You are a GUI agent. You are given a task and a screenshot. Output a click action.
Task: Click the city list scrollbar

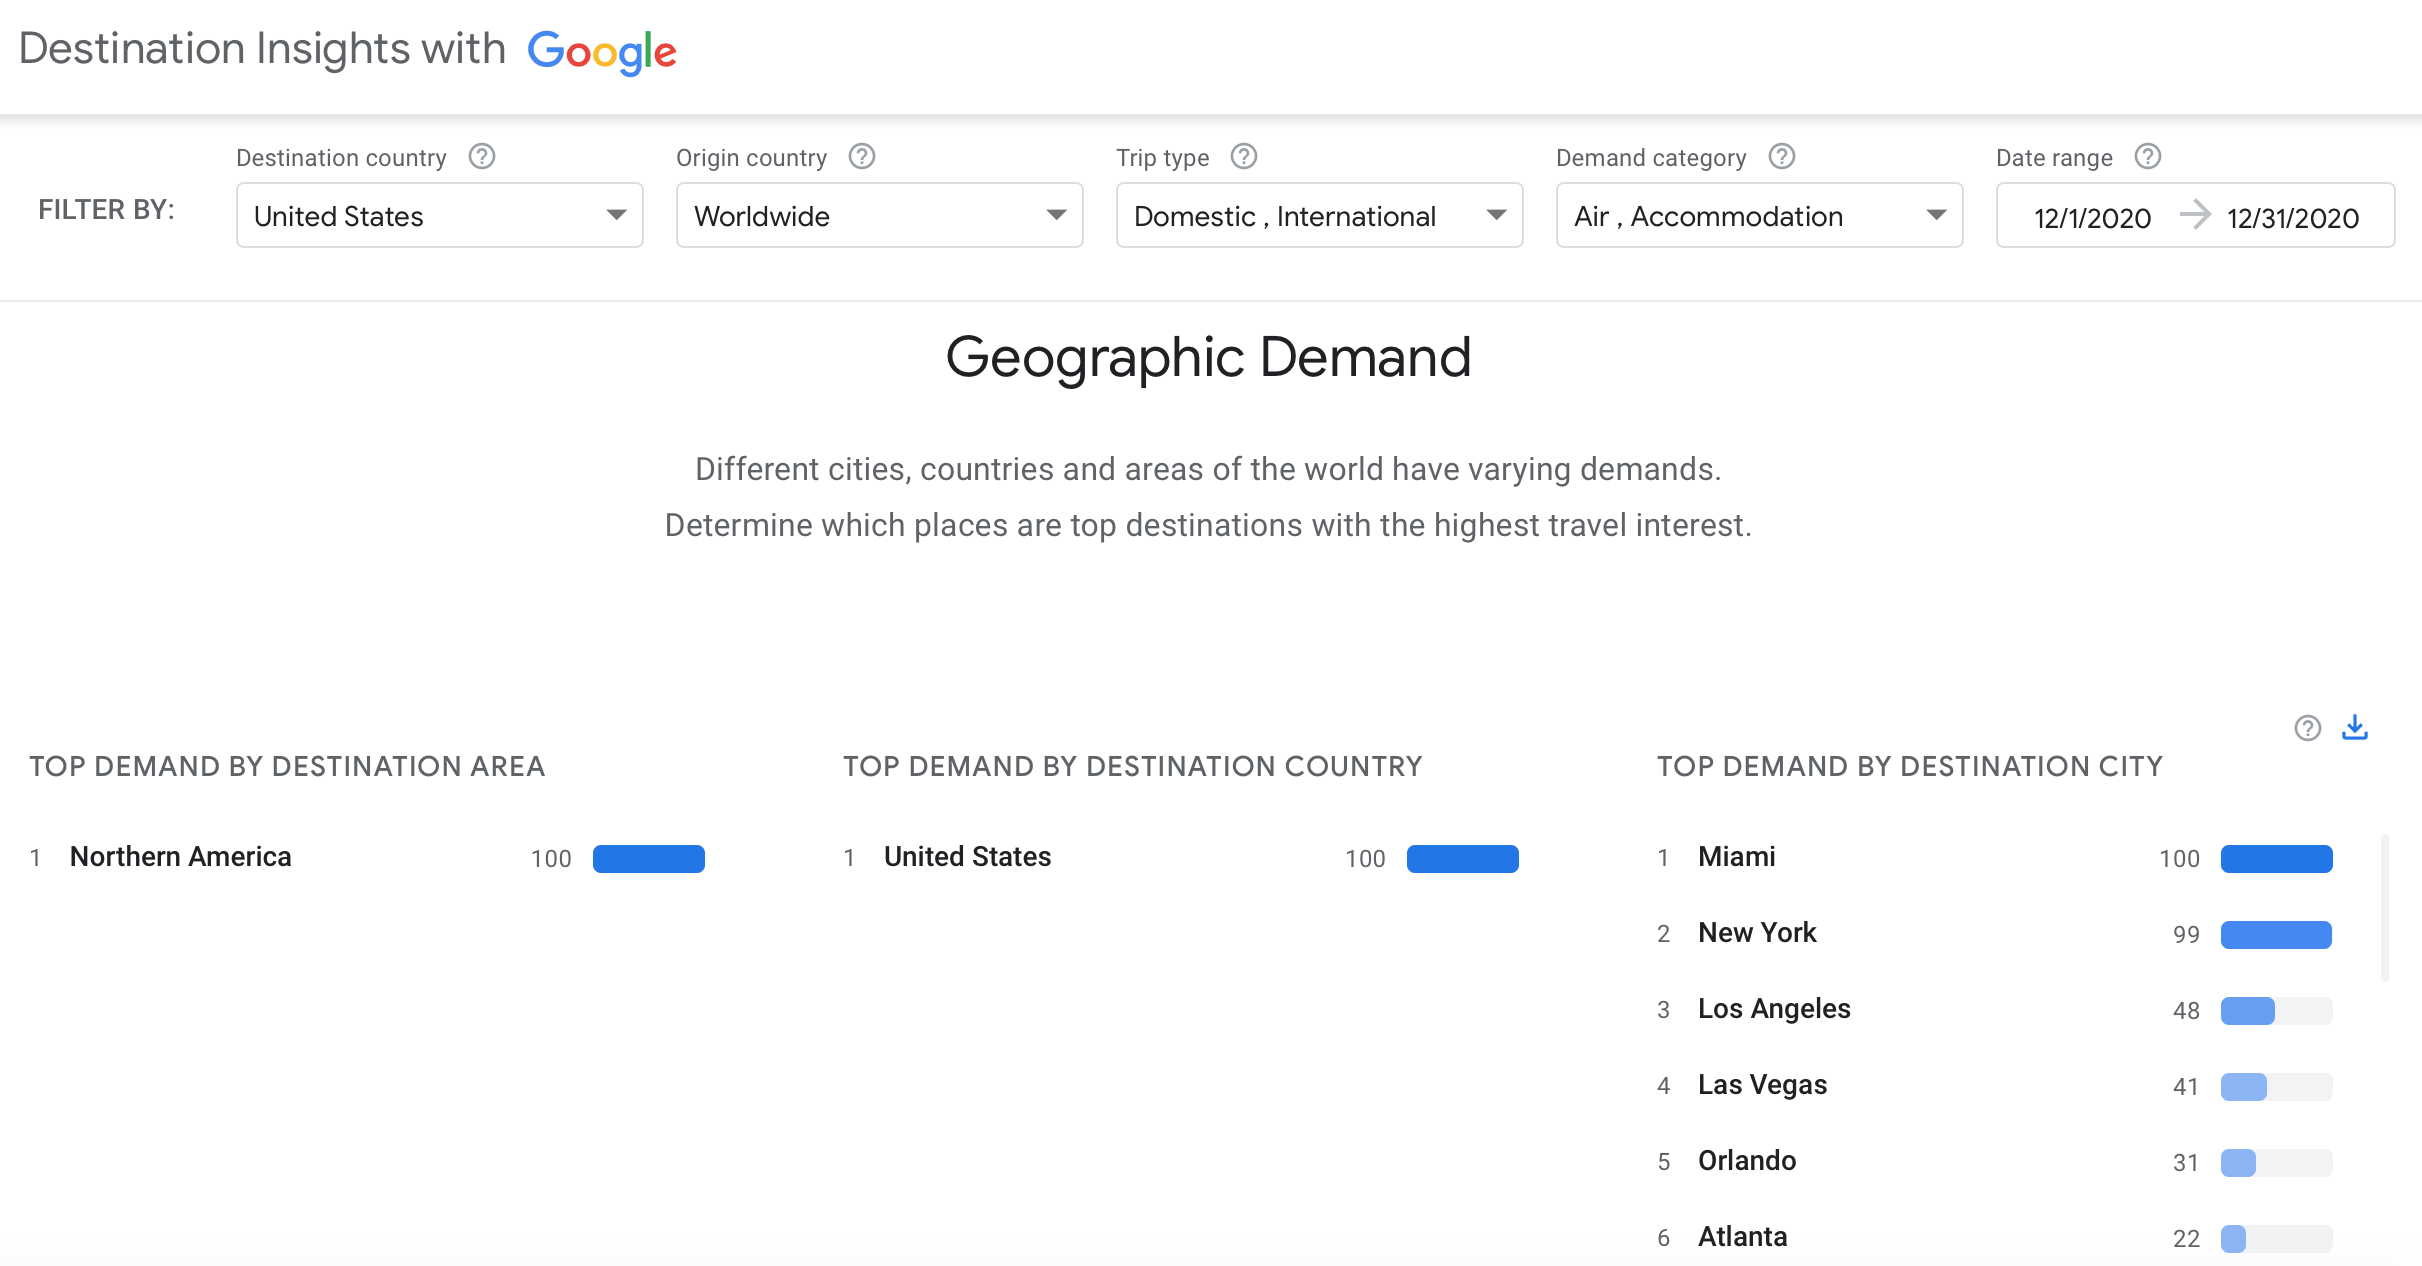pos(2385,908)
